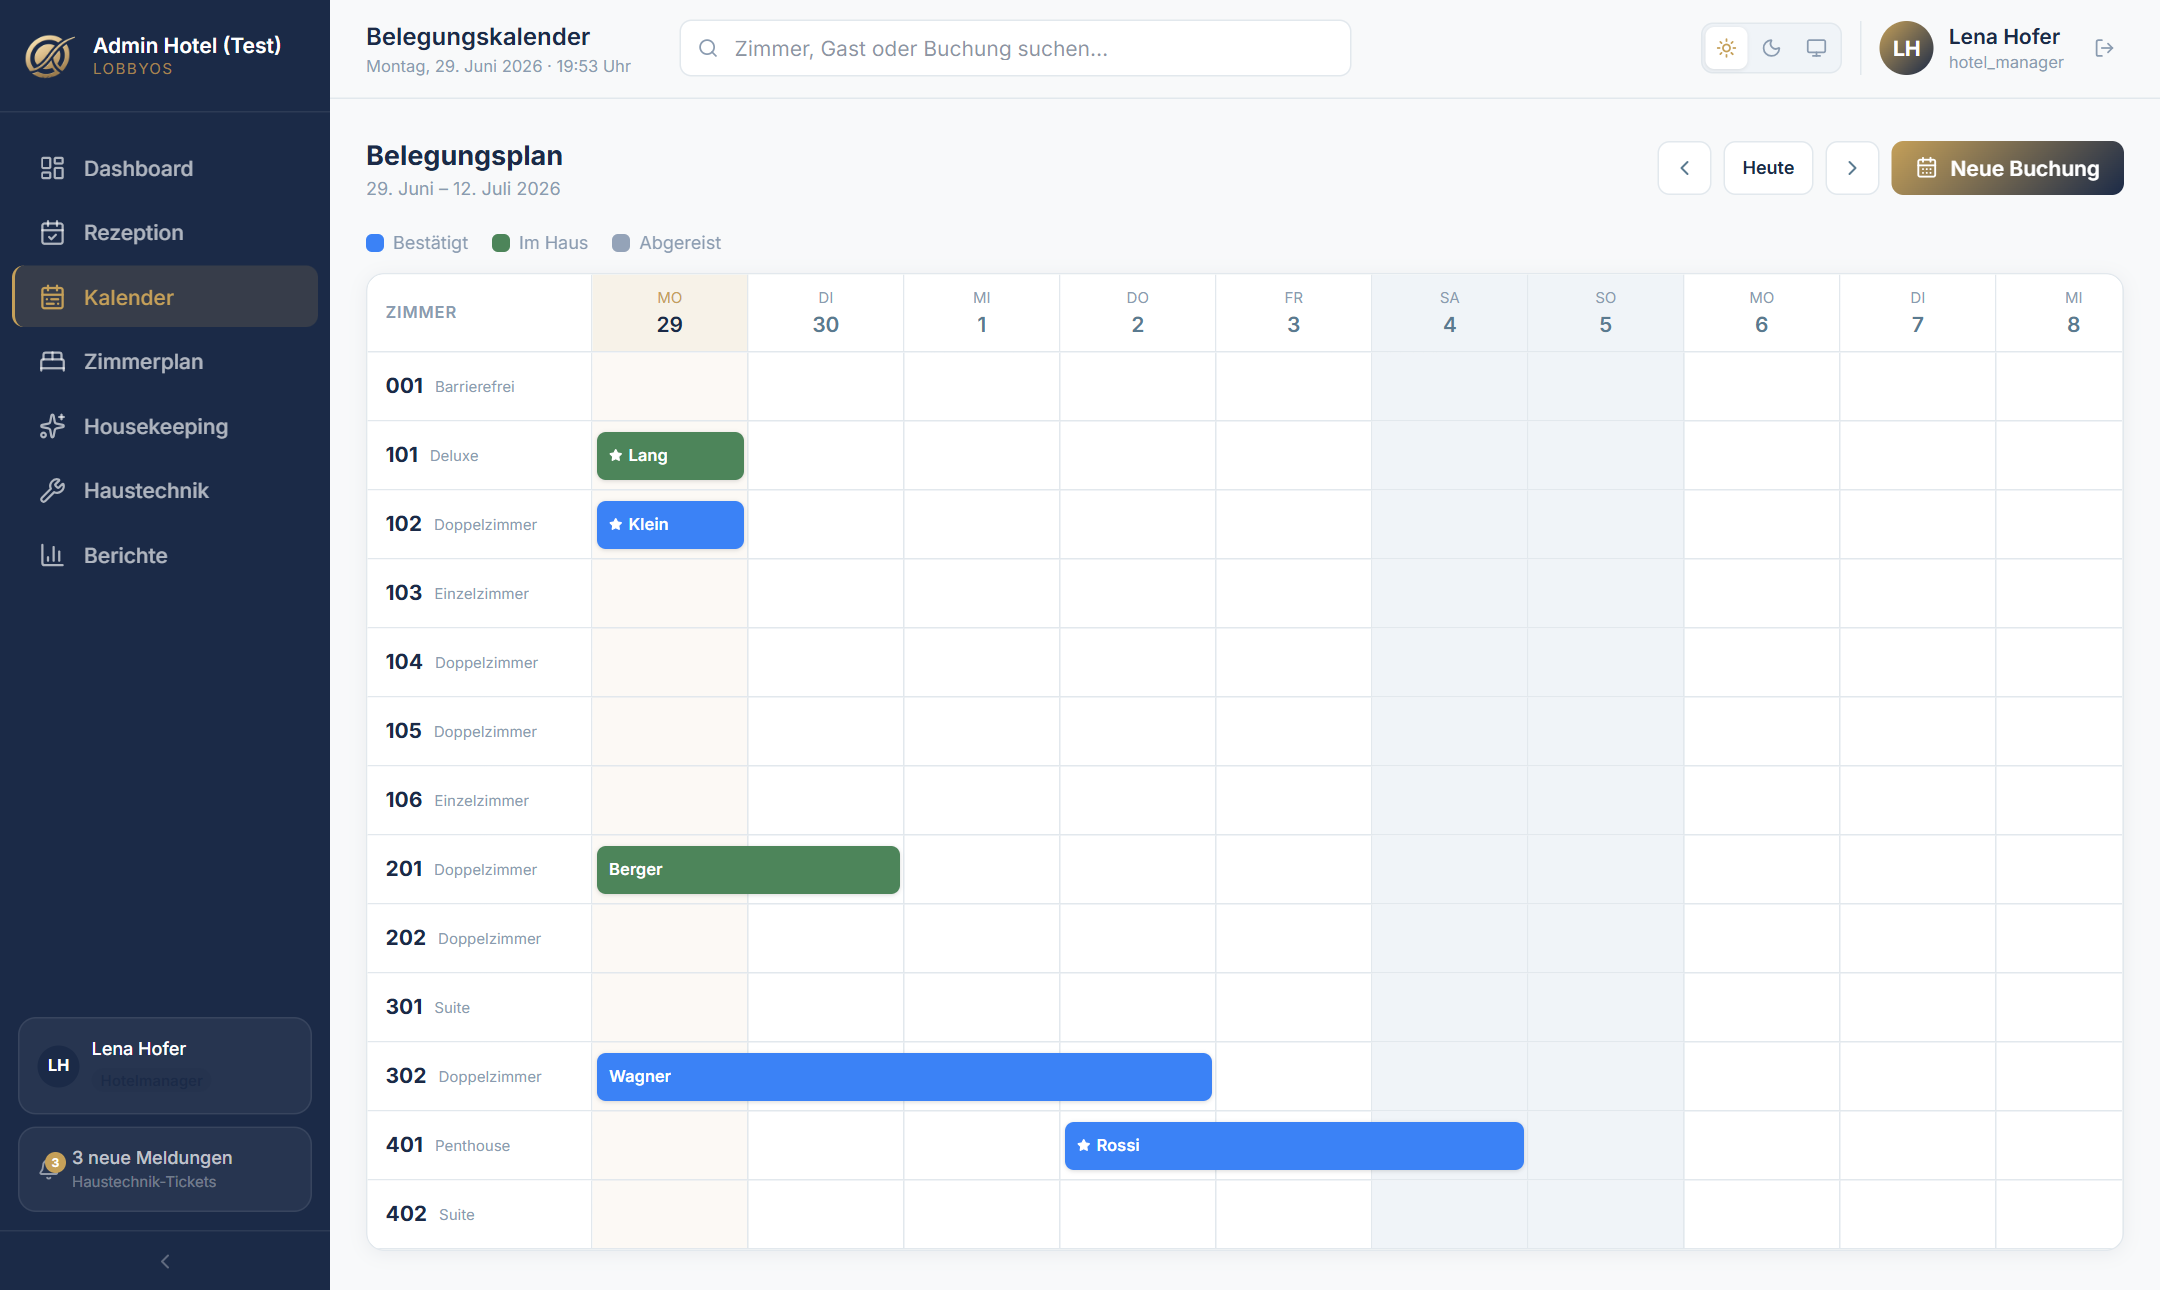Click room 104 Doppelzimmer row label
This screenshot has width=2160, height=1290.
(x=479, y=662)
